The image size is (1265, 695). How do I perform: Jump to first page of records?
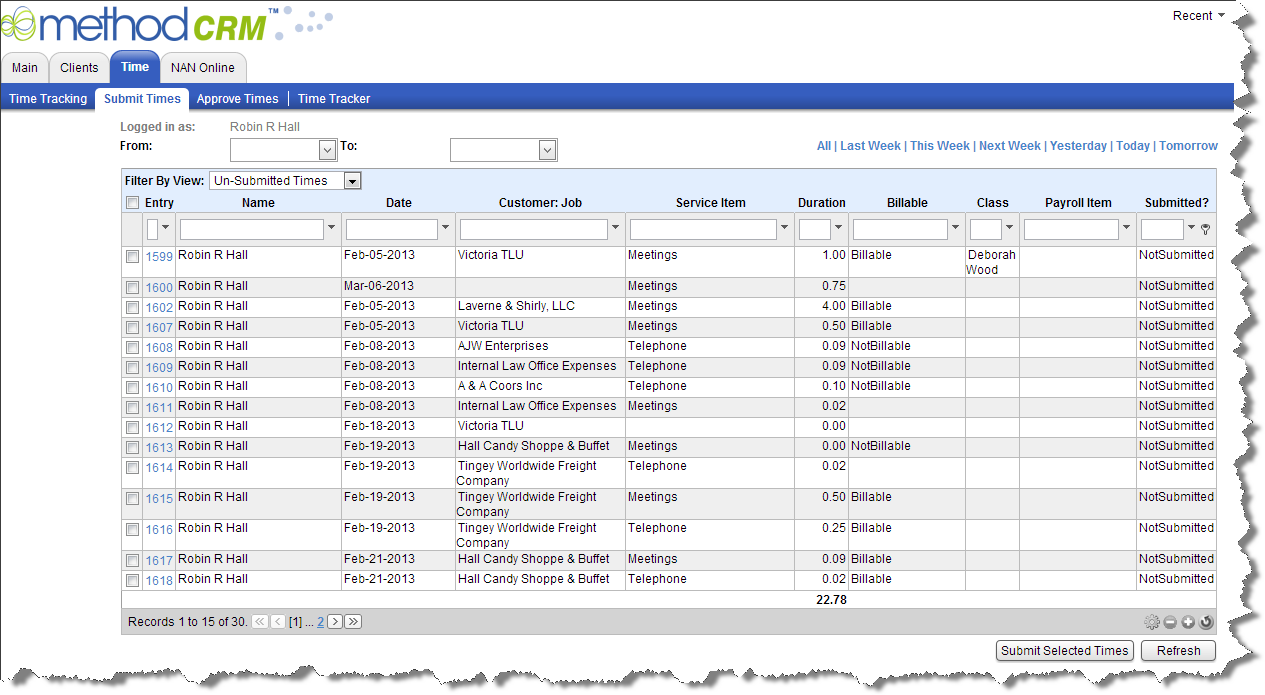[x=260, y=622]
